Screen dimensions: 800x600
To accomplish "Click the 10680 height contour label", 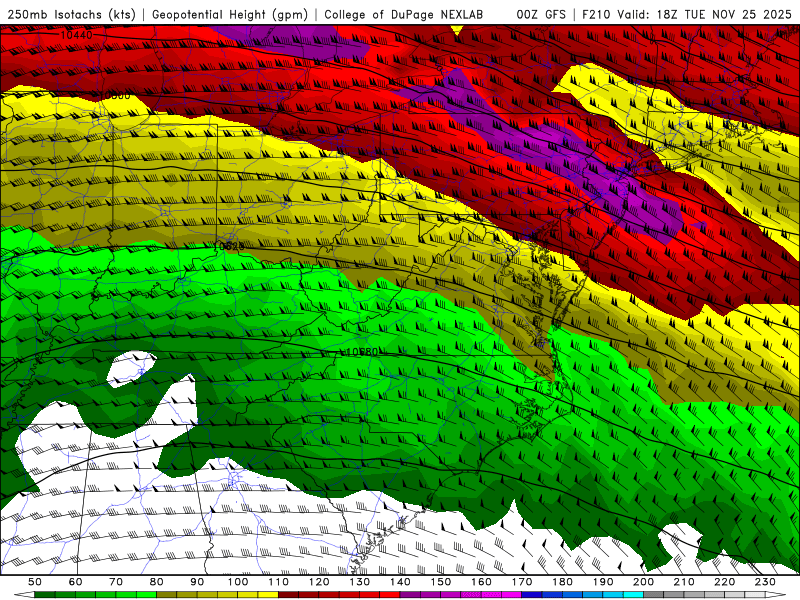I will pos(362,352).
